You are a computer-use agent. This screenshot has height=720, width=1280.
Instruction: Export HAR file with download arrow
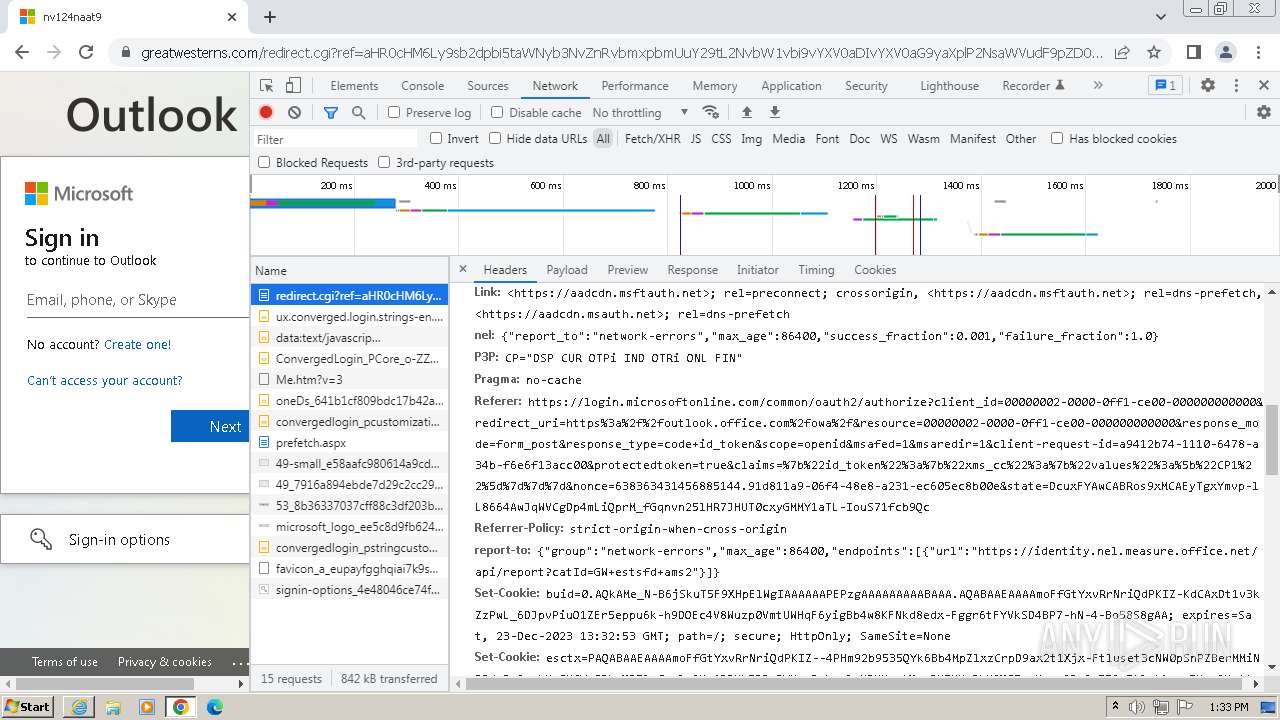coord(774,112)
